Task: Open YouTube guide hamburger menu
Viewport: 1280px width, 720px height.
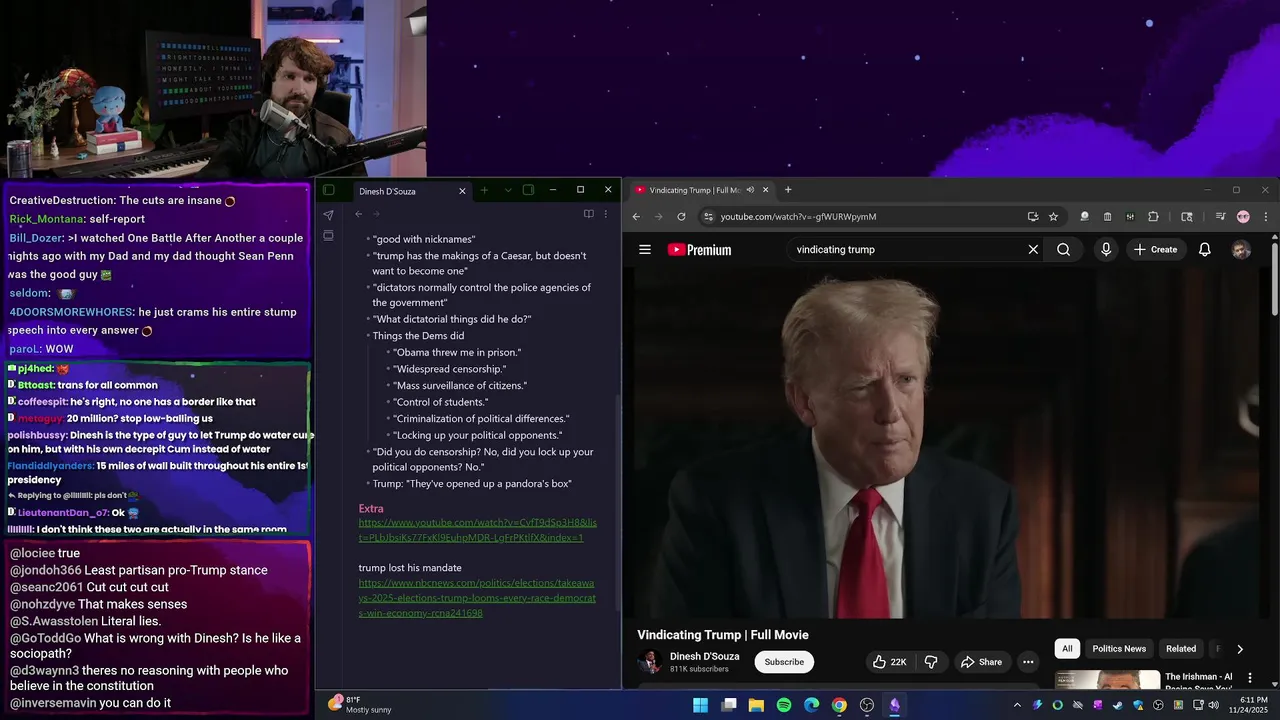Action: click(x=645, y=250)
